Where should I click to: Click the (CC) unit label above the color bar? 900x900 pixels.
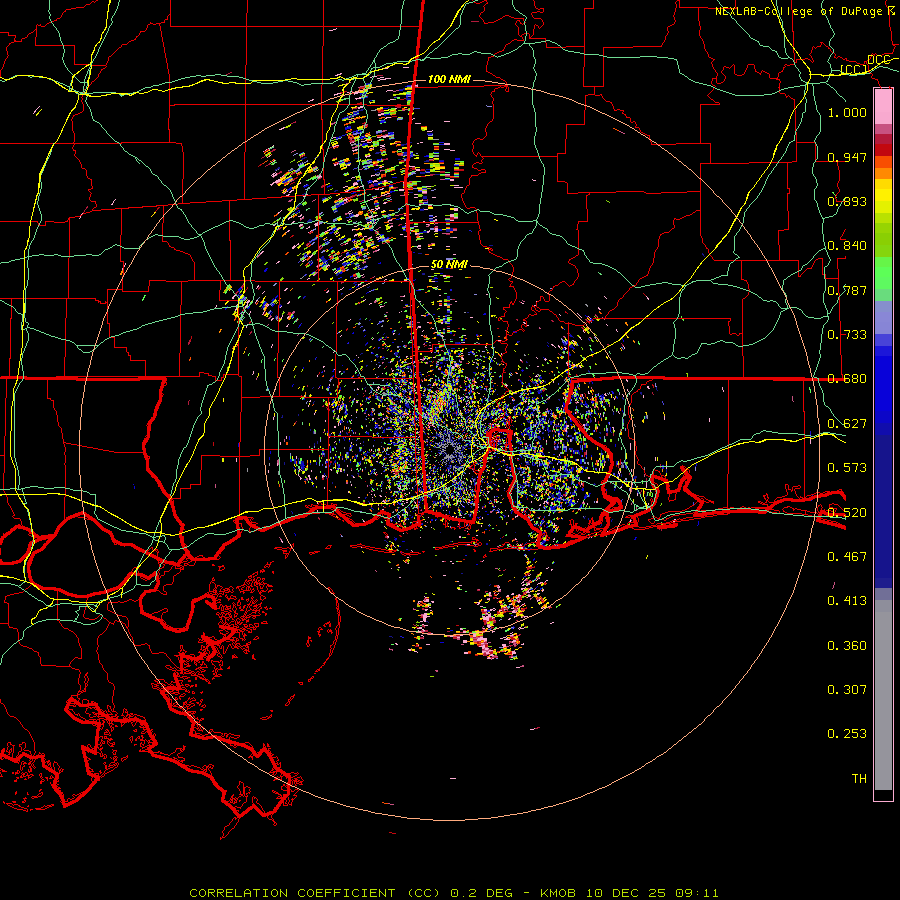[854, 70]
